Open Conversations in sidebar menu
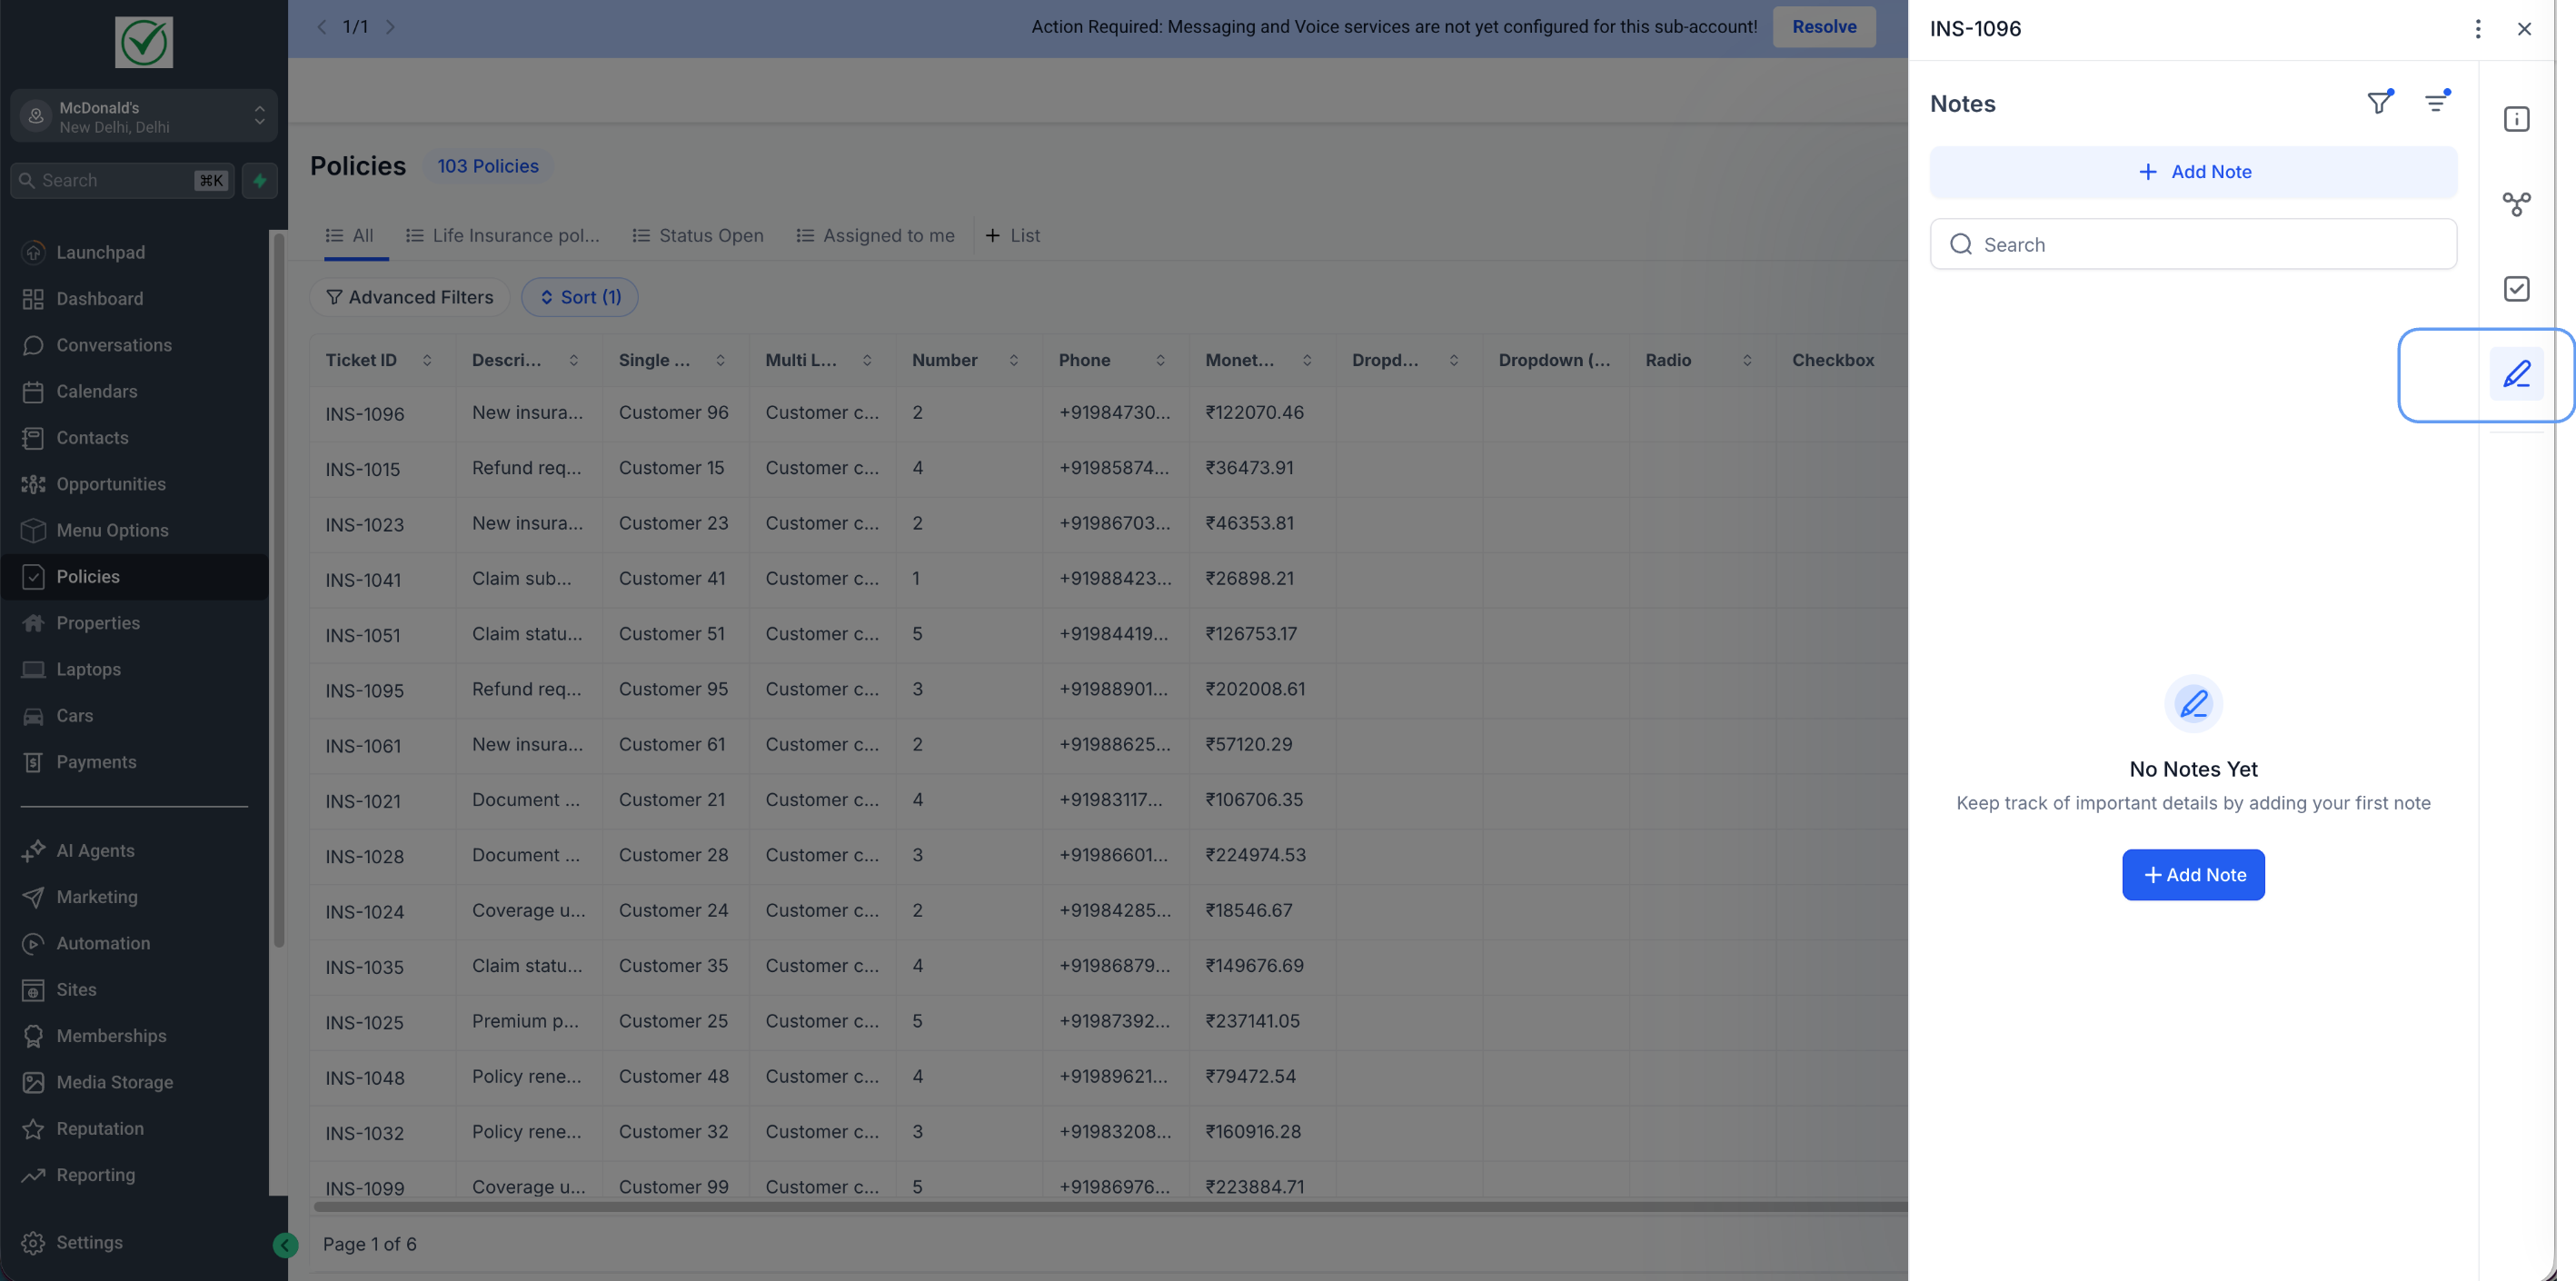 (x=114, y=345)
